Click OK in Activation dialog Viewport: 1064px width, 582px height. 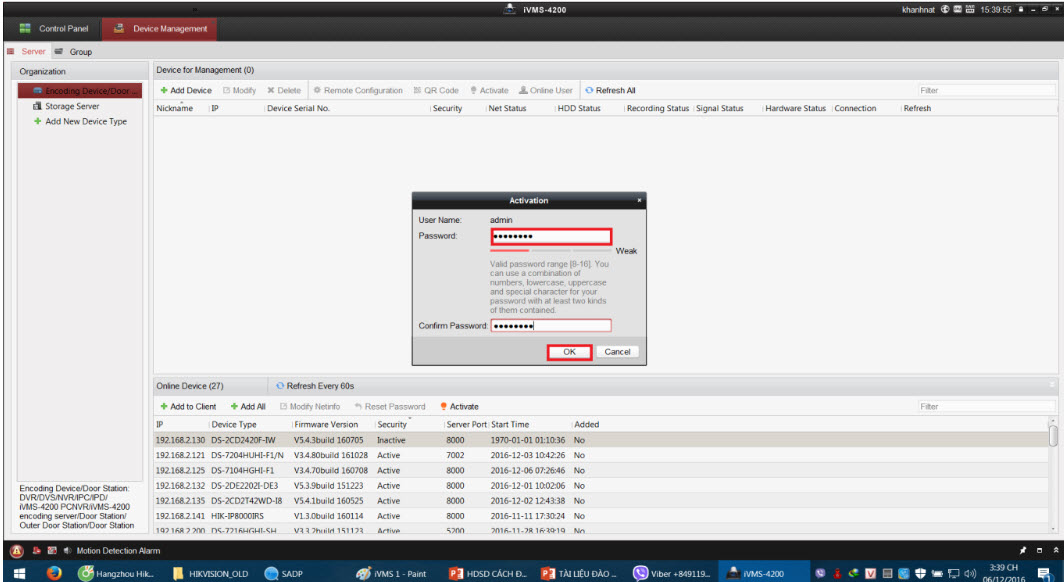pyautogui.click(x=569, y=352)
